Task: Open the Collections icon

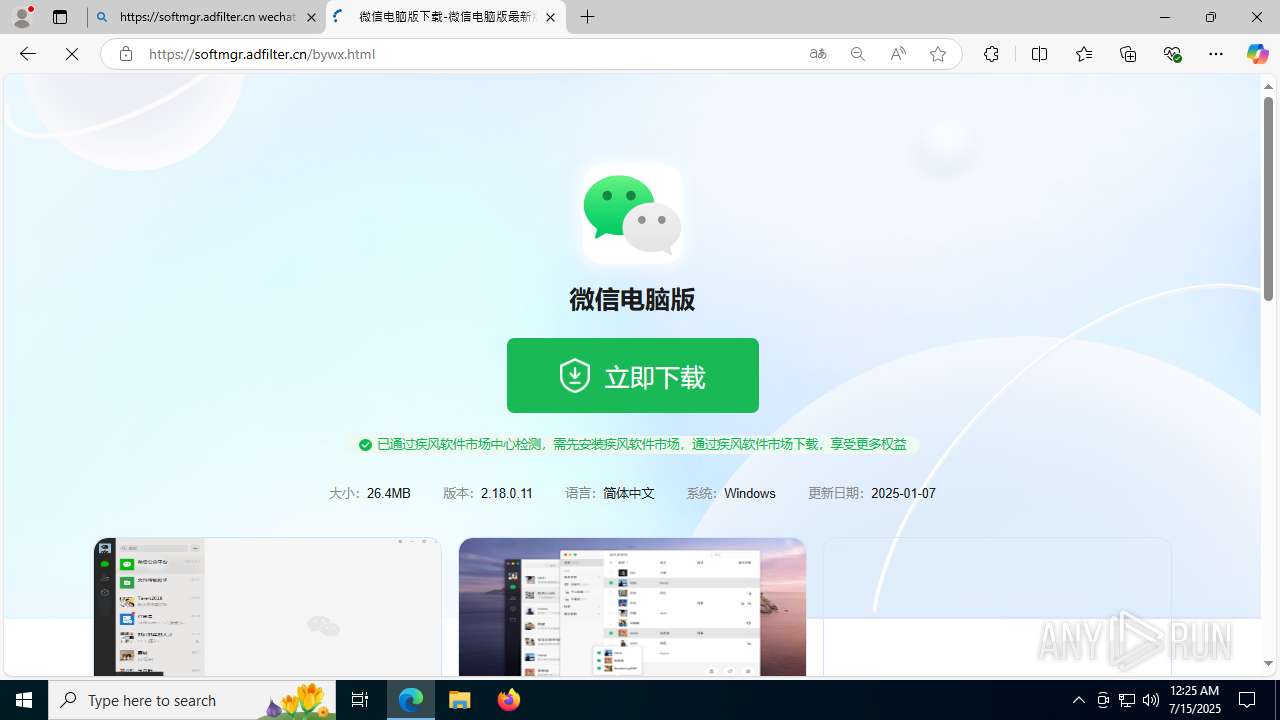Action: [1128, 54]
